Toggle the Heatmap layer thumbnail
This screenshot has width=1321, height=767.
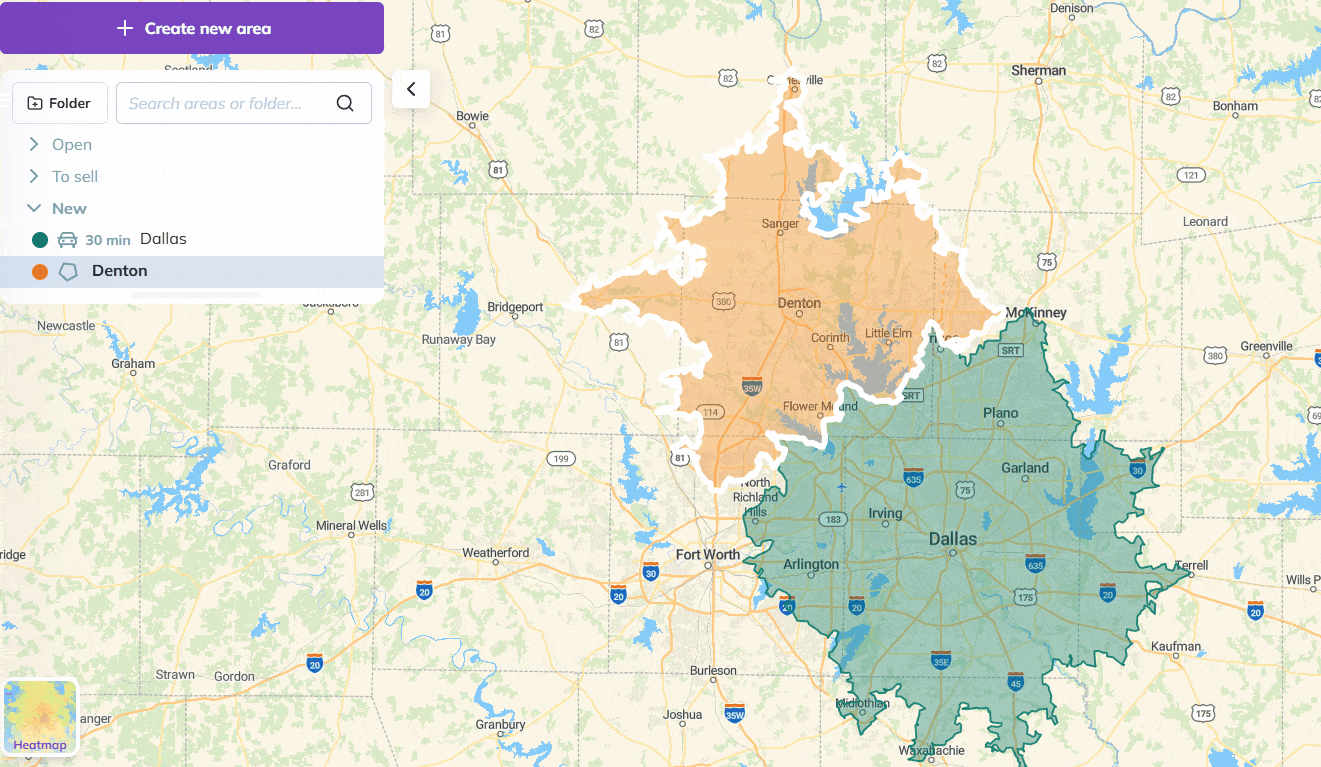click(x=40, y=717)
